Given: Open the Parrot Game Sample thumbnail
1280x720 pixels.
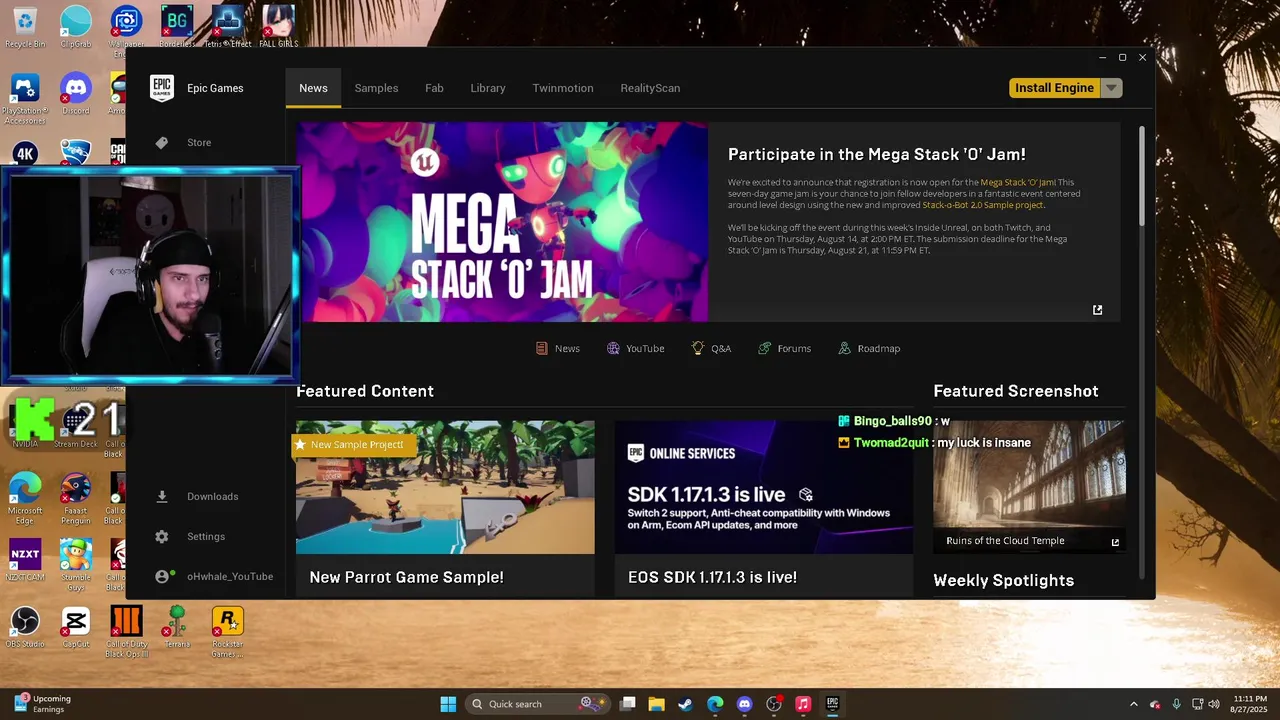Looking at the screenshot, I should point(445,487).
